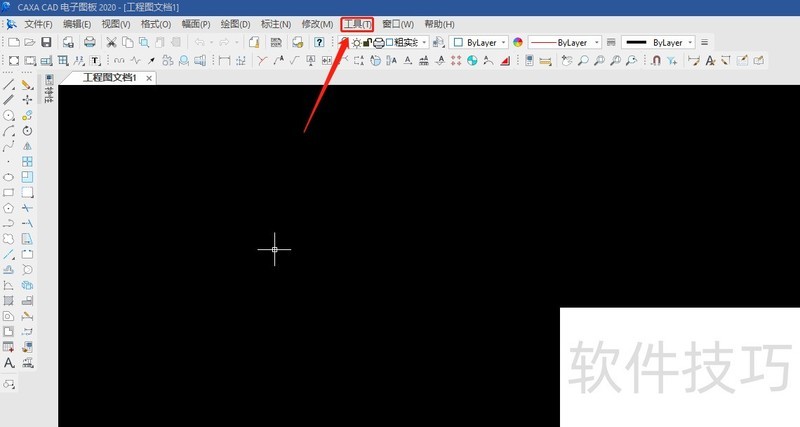The width and height of the screenshot is (800, 427).
Task: Undo the last action
Action: (199, 42)
